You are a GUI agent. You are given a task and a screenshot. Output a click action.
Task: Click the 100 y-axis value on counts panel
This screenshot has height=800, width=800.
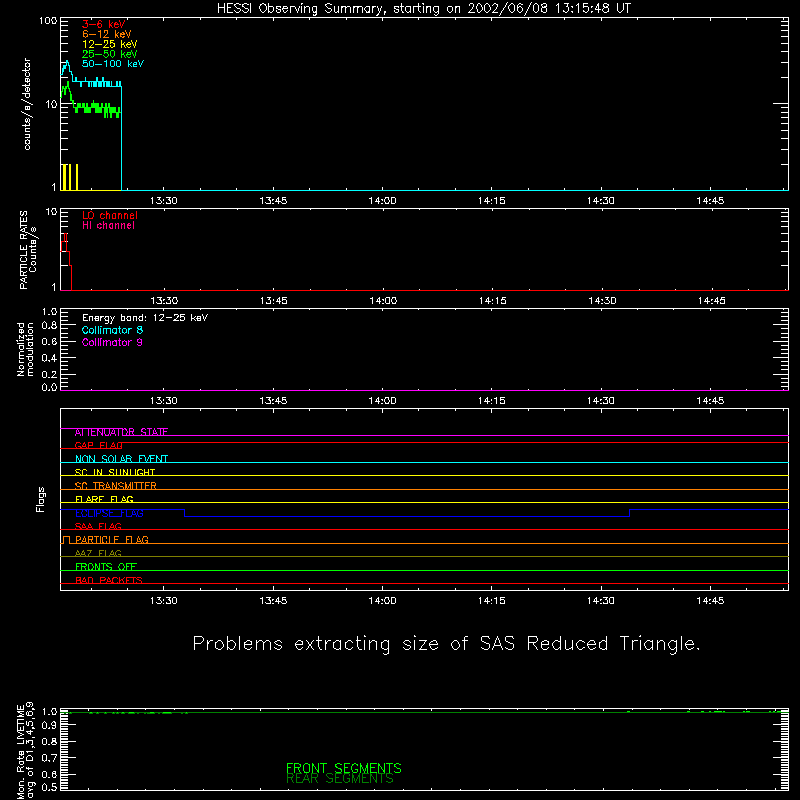pyautogui.click(x=48, y=21)
